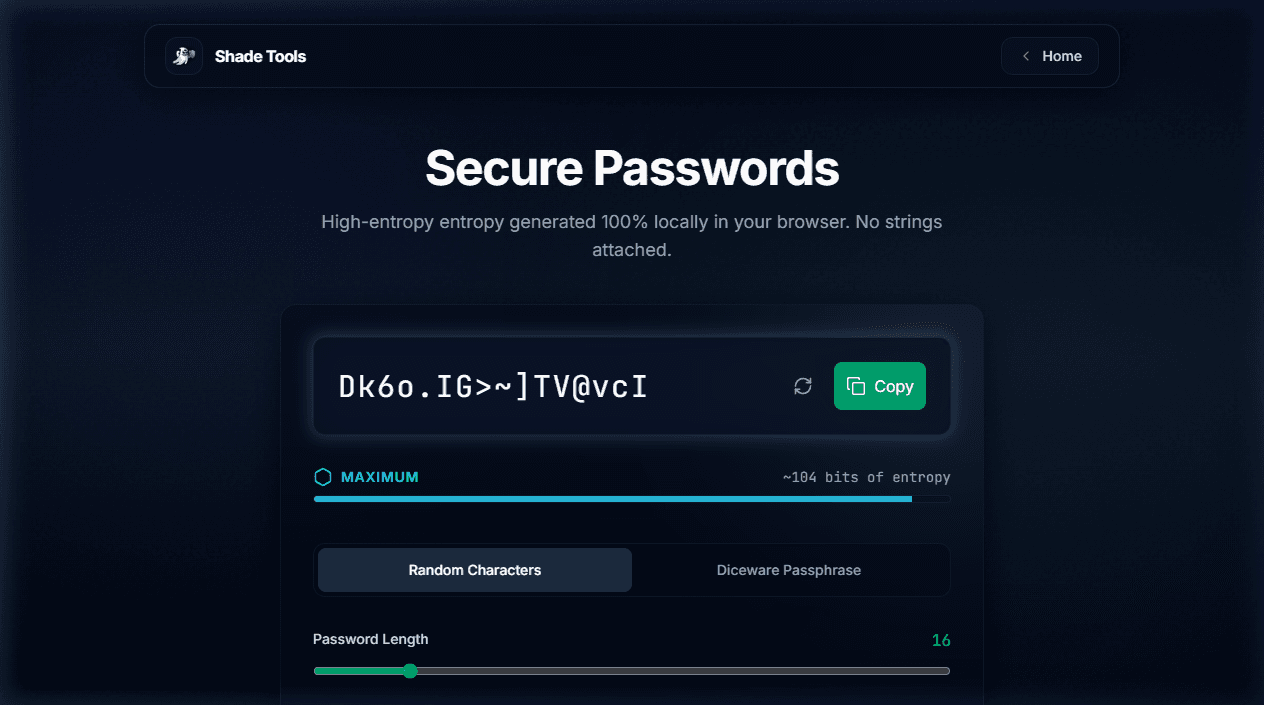Screen dimensions: 1264x705
Task: Click the Copy button
Action: tap(880, 386)
